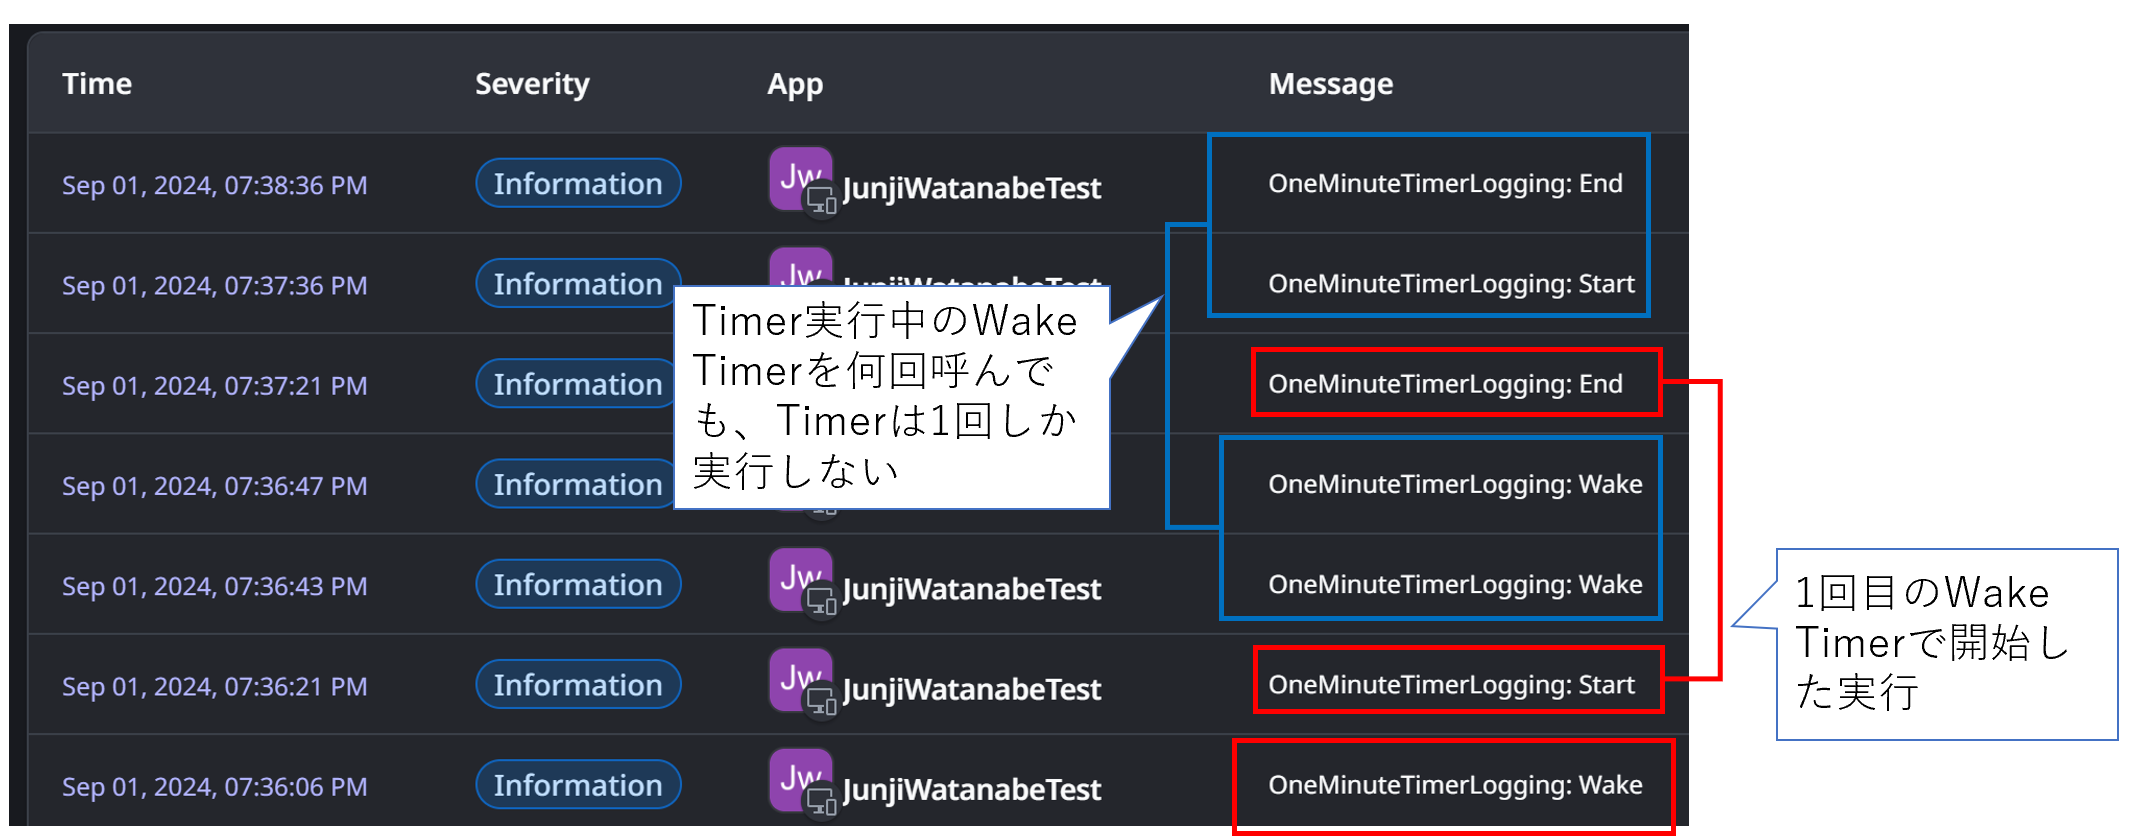Toggle the Information badge on the last log row
2133x839 pixels.
pyautogui.click(x=577, y=785)
